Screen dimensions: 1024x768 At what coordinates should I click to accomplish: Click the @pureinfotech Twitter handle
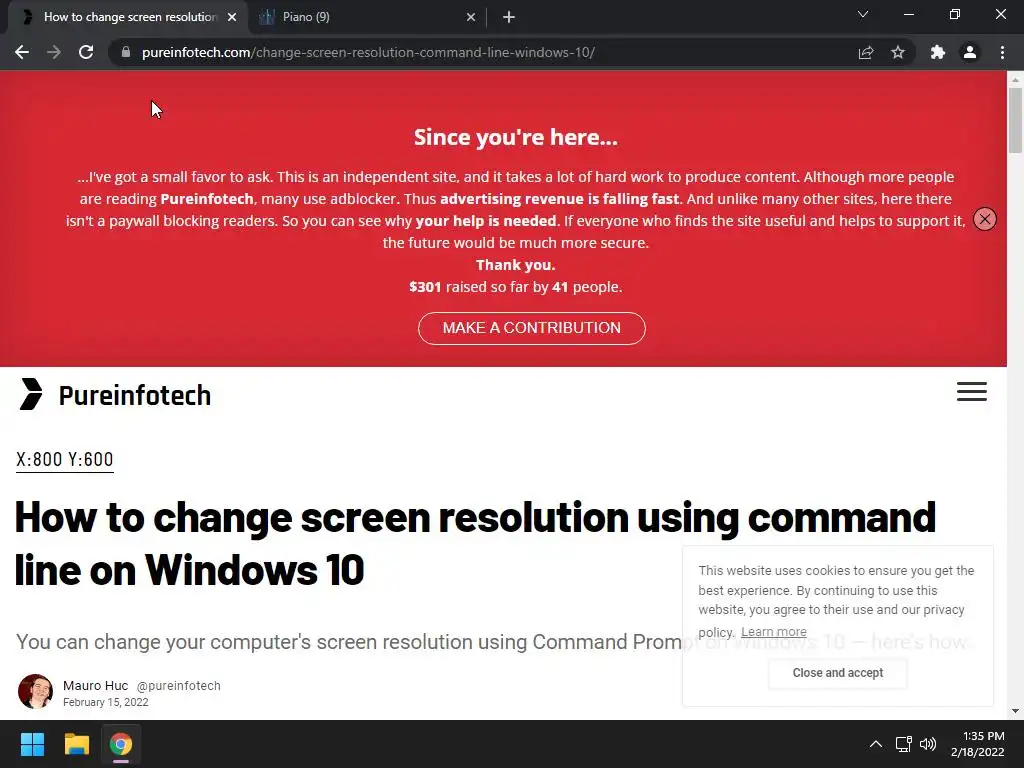click(x=178, y=686)
